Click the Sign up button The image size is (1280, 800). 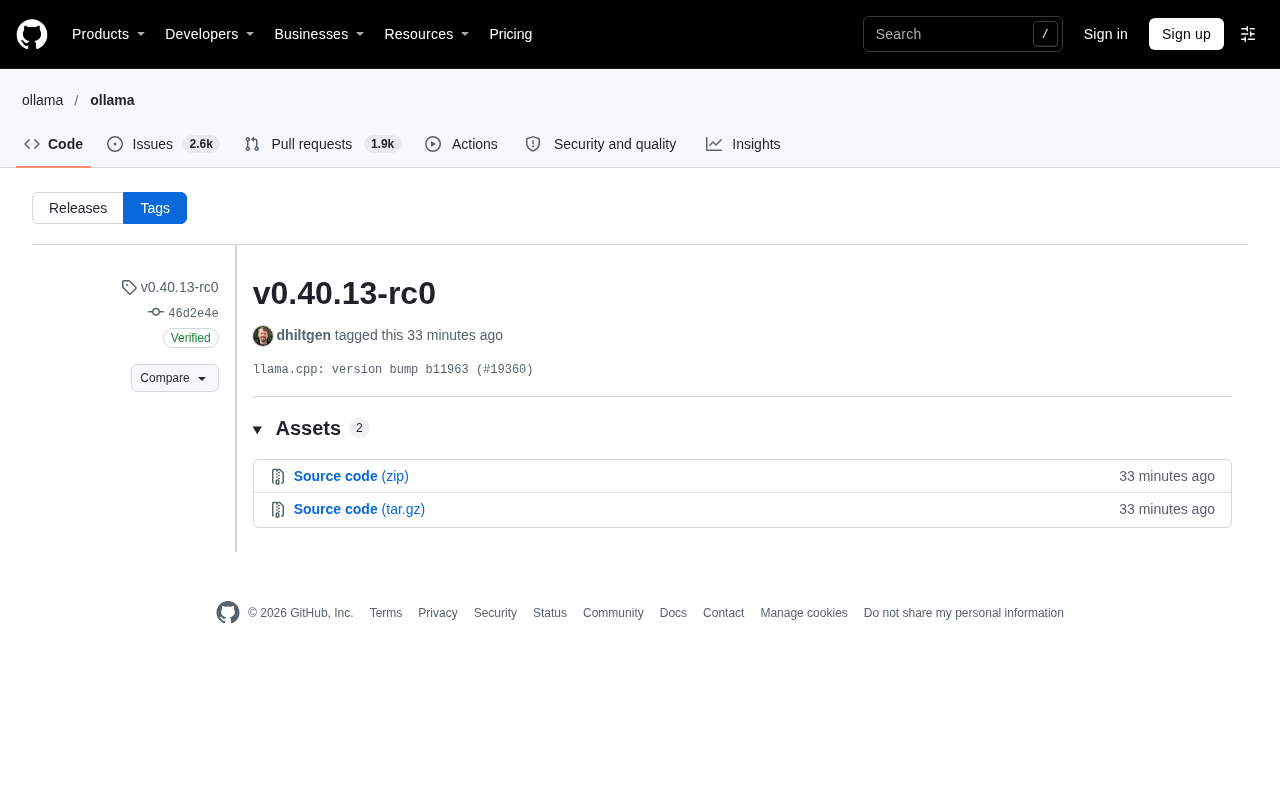pyautogui.click(x=1186, y=34)
